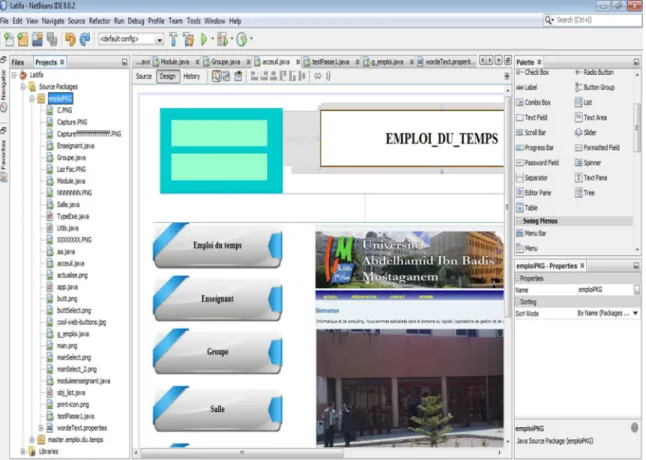Open the Favorites side panel button

(4, 160)
